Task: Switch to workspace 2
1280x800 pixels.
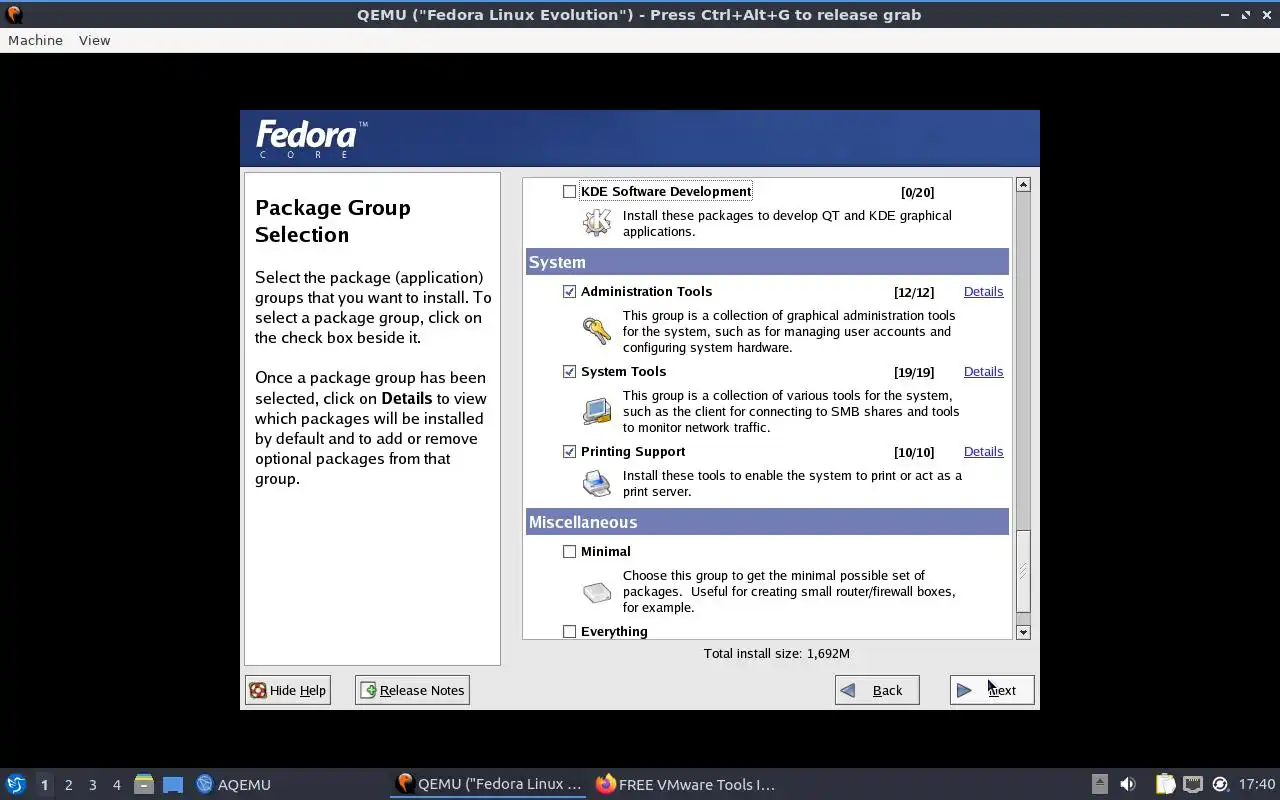Action: (x=68, y=784)
